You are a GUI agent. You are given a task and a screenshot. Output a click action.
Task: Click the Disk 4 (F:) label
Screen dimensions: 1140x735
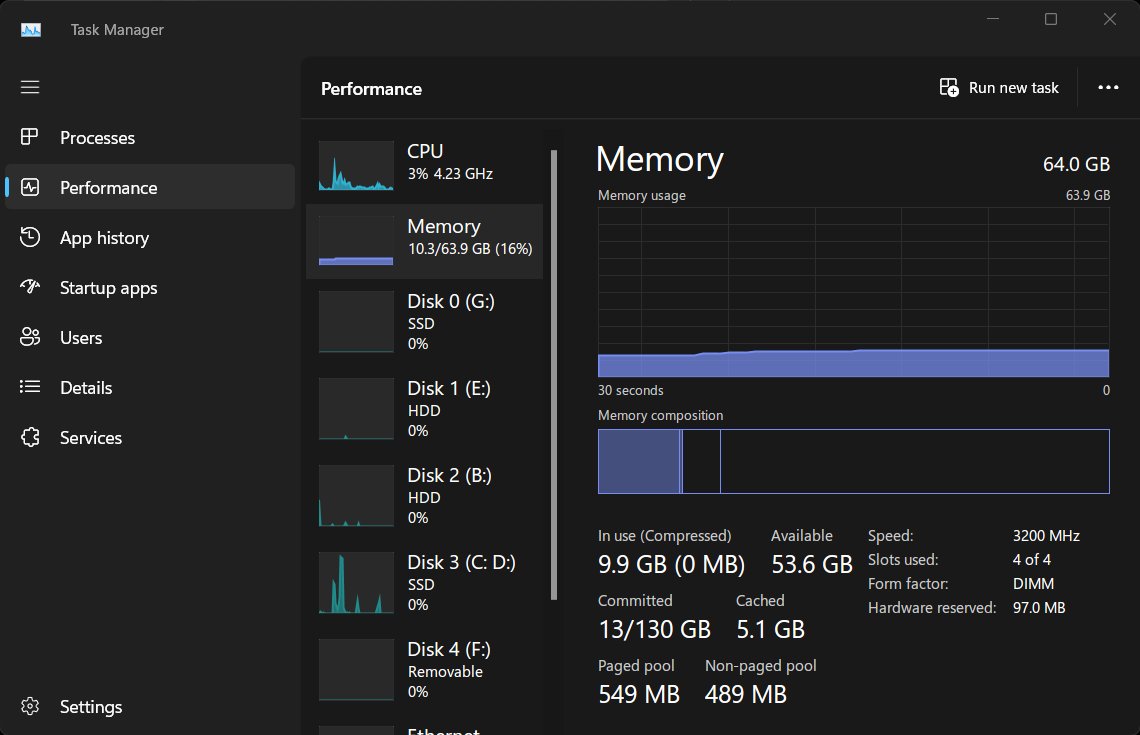[449, 649]
